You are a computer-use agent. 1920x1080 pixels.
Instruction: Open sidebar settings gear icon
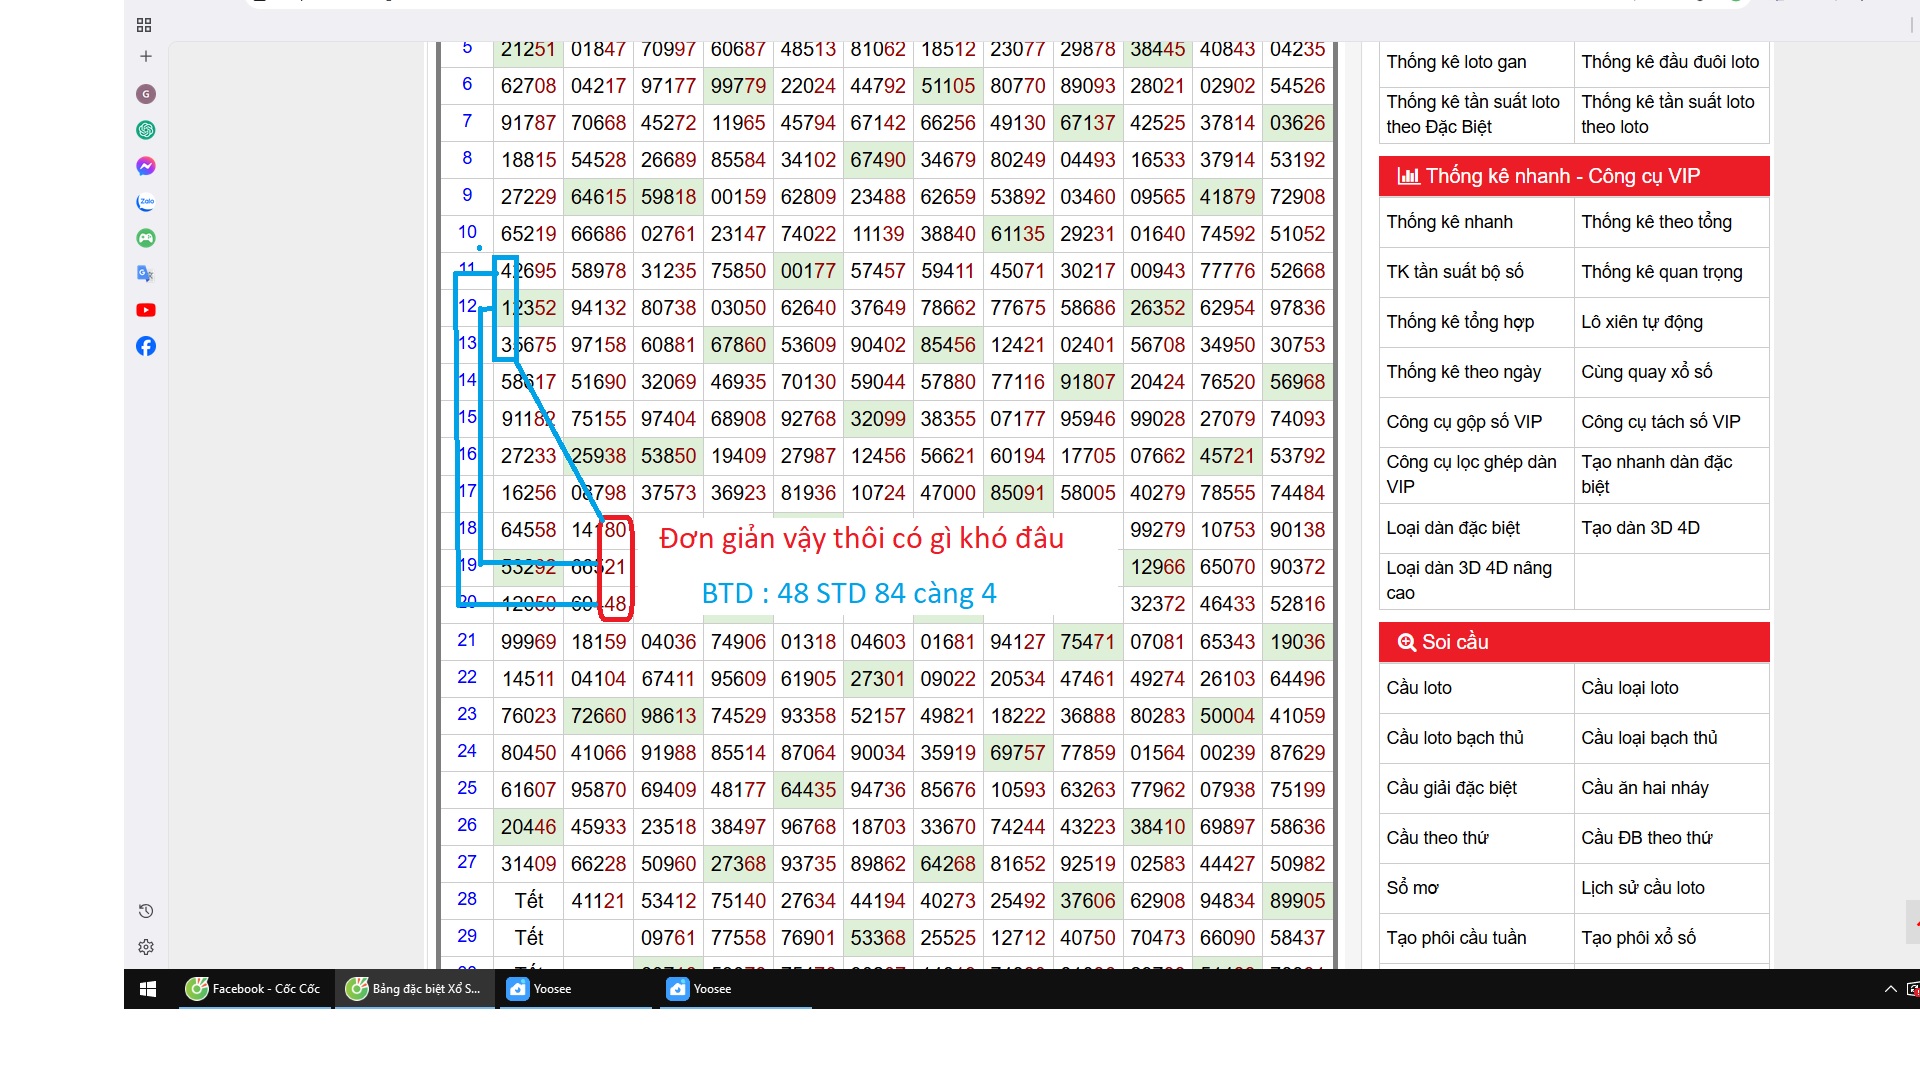coord(146,947)
